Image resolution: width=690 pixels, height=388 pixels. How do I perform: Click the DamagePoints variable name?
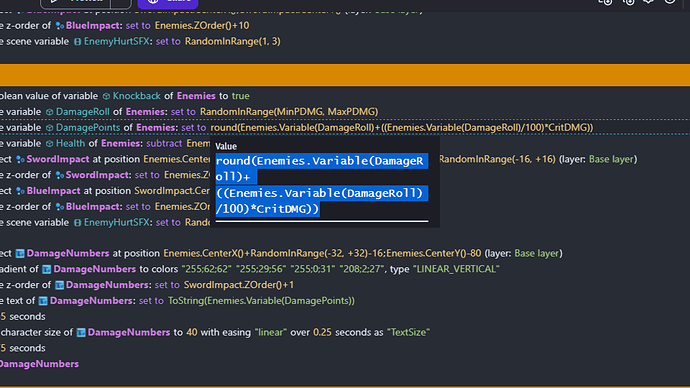click(88, 128)
